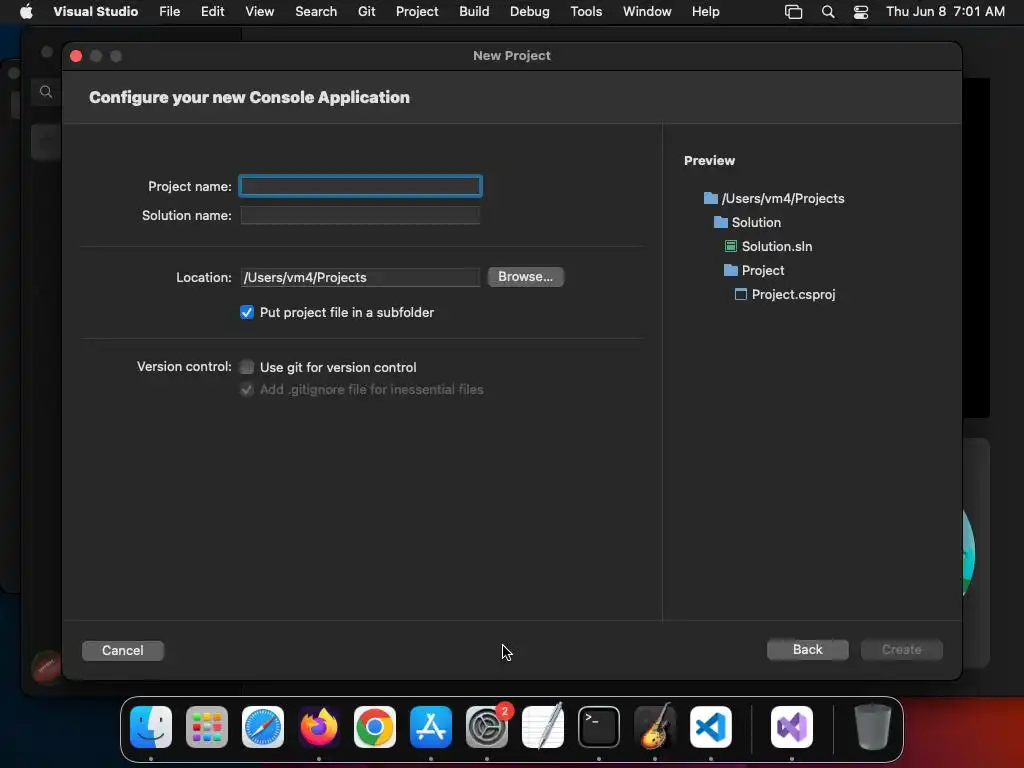Open the Git menu
The width and height of the screenshot is (1024, 768).
tap(366, 12)
